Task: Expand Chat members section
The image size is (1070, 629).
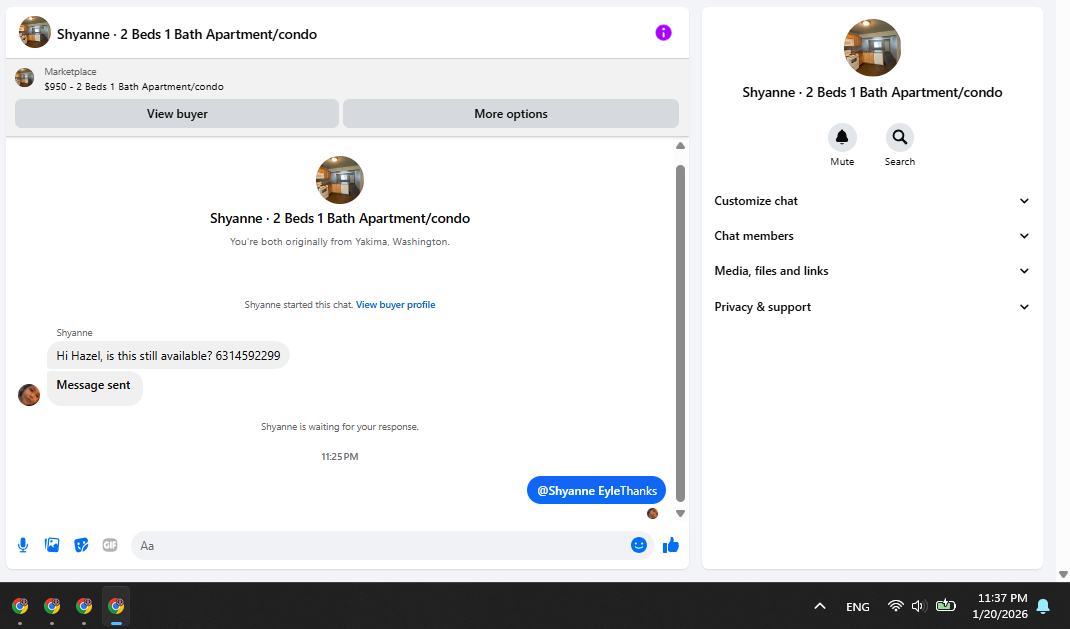Action: coord(872,235)
